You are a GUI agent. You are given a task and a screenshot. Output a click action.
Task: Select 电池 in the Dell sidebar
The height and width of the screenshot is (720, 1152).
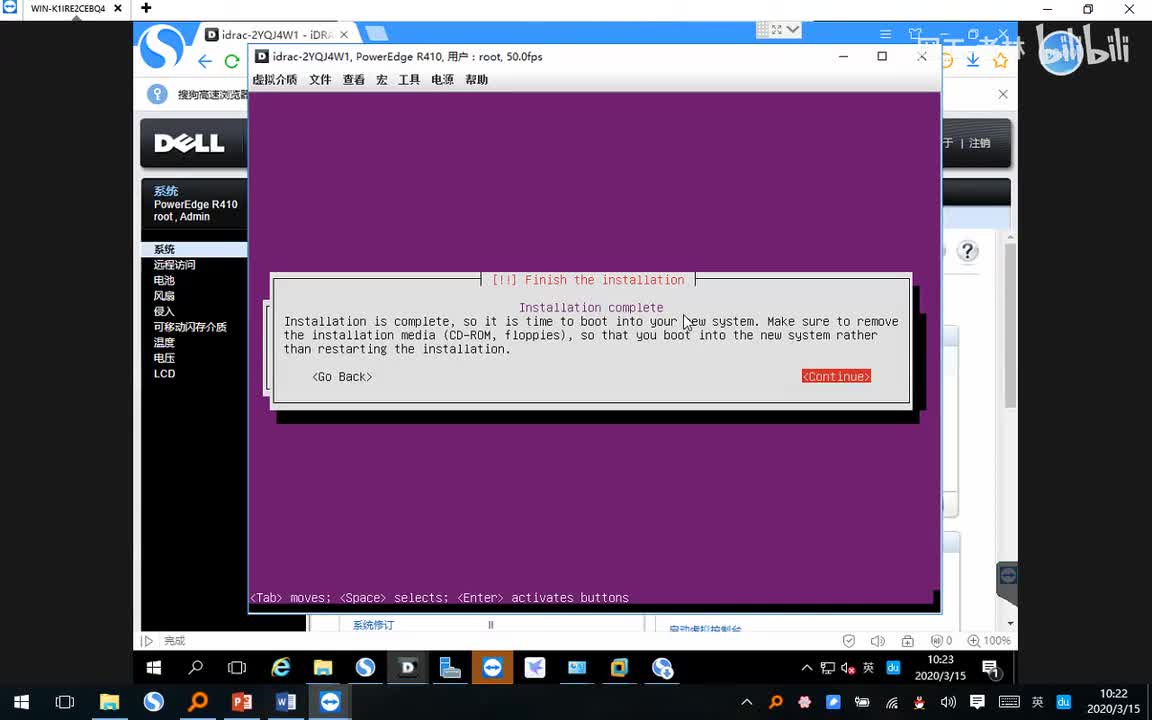(165, 281)
